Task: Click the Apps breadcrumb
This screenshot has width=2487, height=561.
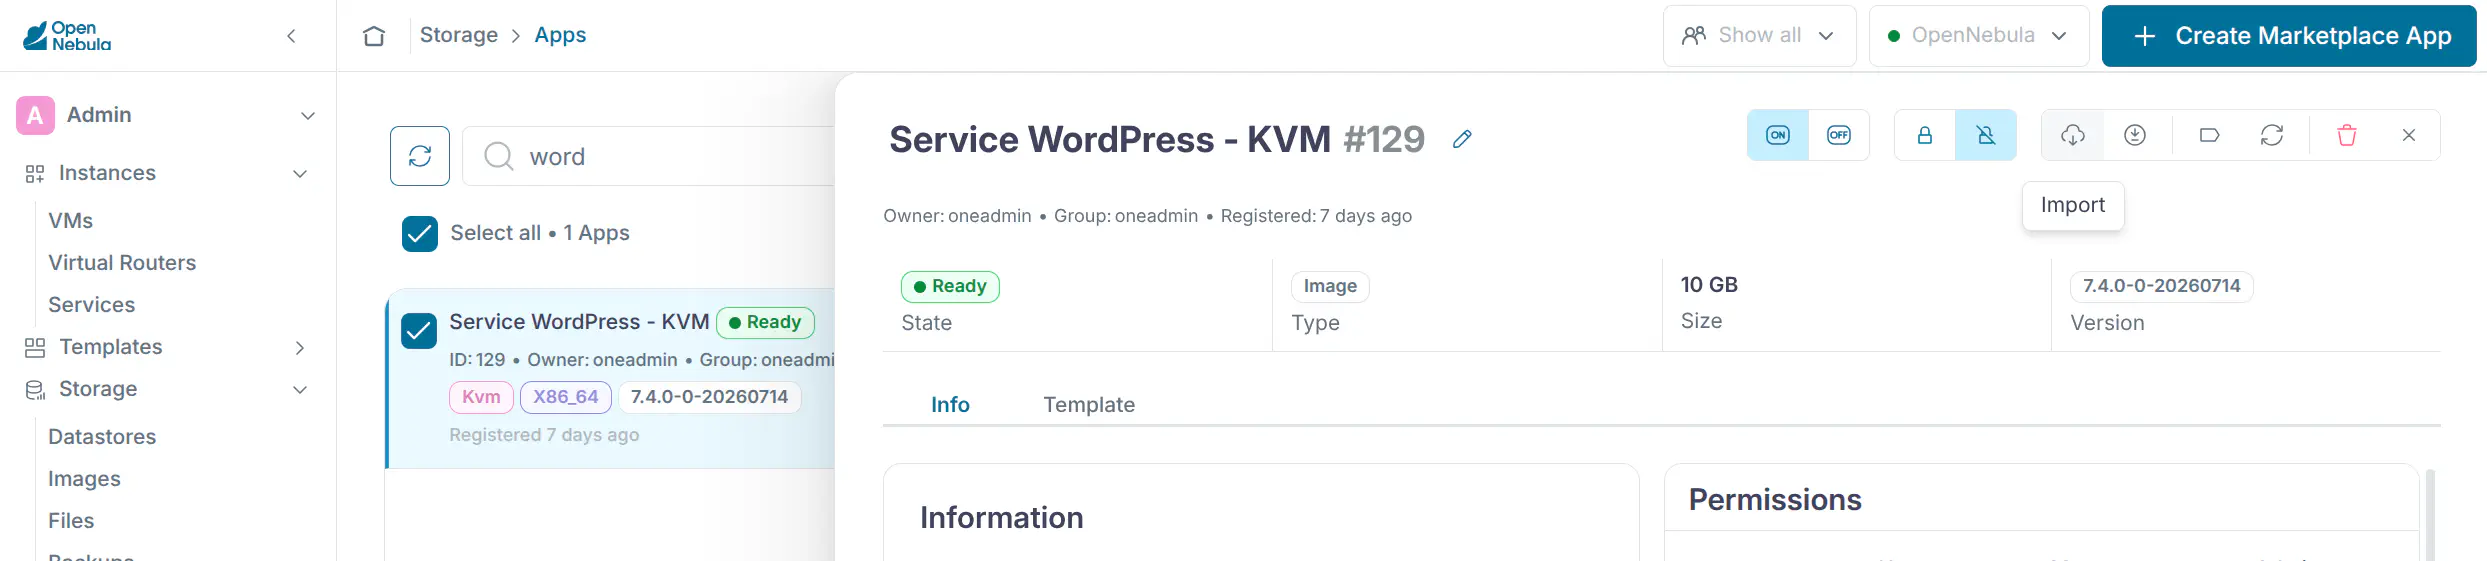Action: tap(560, 35)
